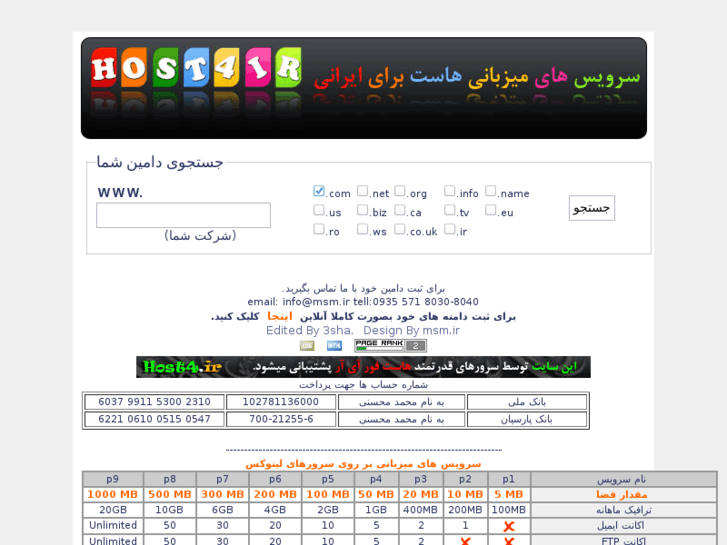Check the .com domain checkbox
The image size is (727, 545).
pyautogui.click(x=319, y=191)
